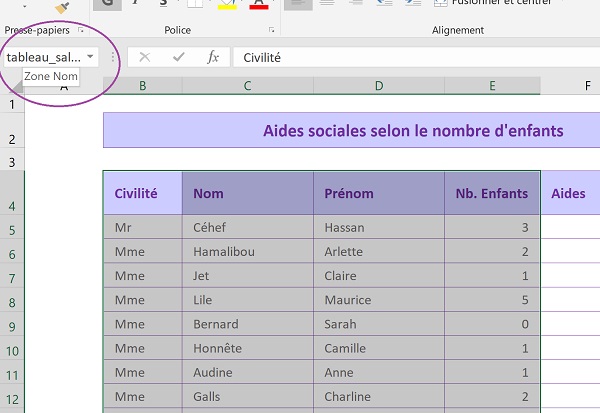Select the Format Painter brush icon
Image resolution: width=600 pixels, height=413 pixels.
[62, 7]
